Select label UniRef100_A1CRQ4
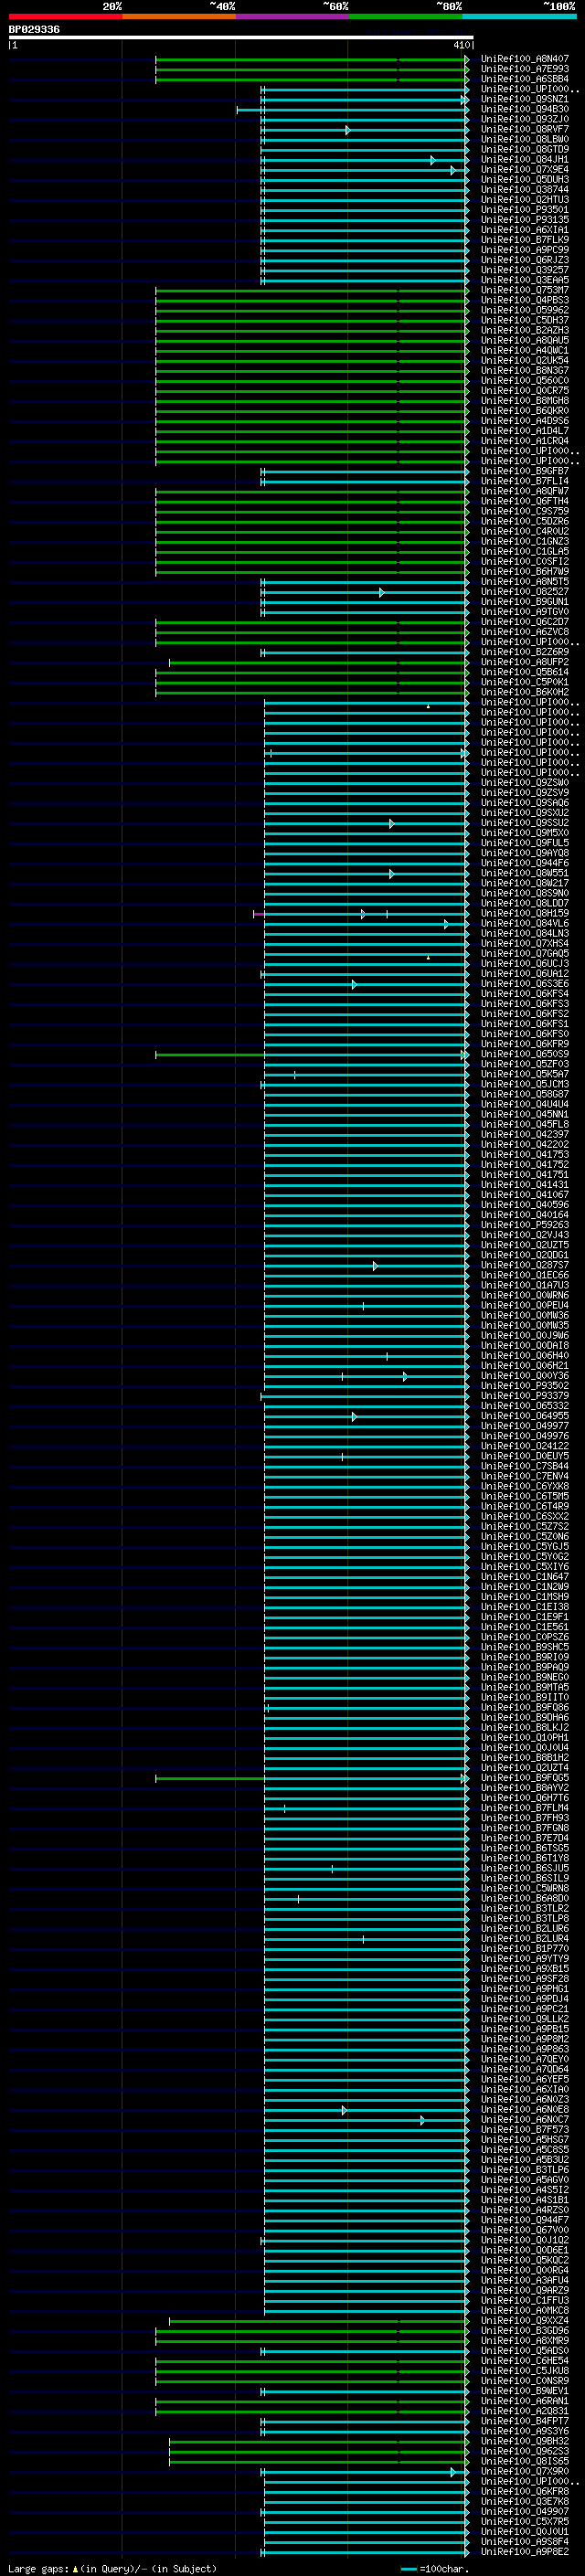This screenshot has height=2576, width=585. (x=524, y=441)
